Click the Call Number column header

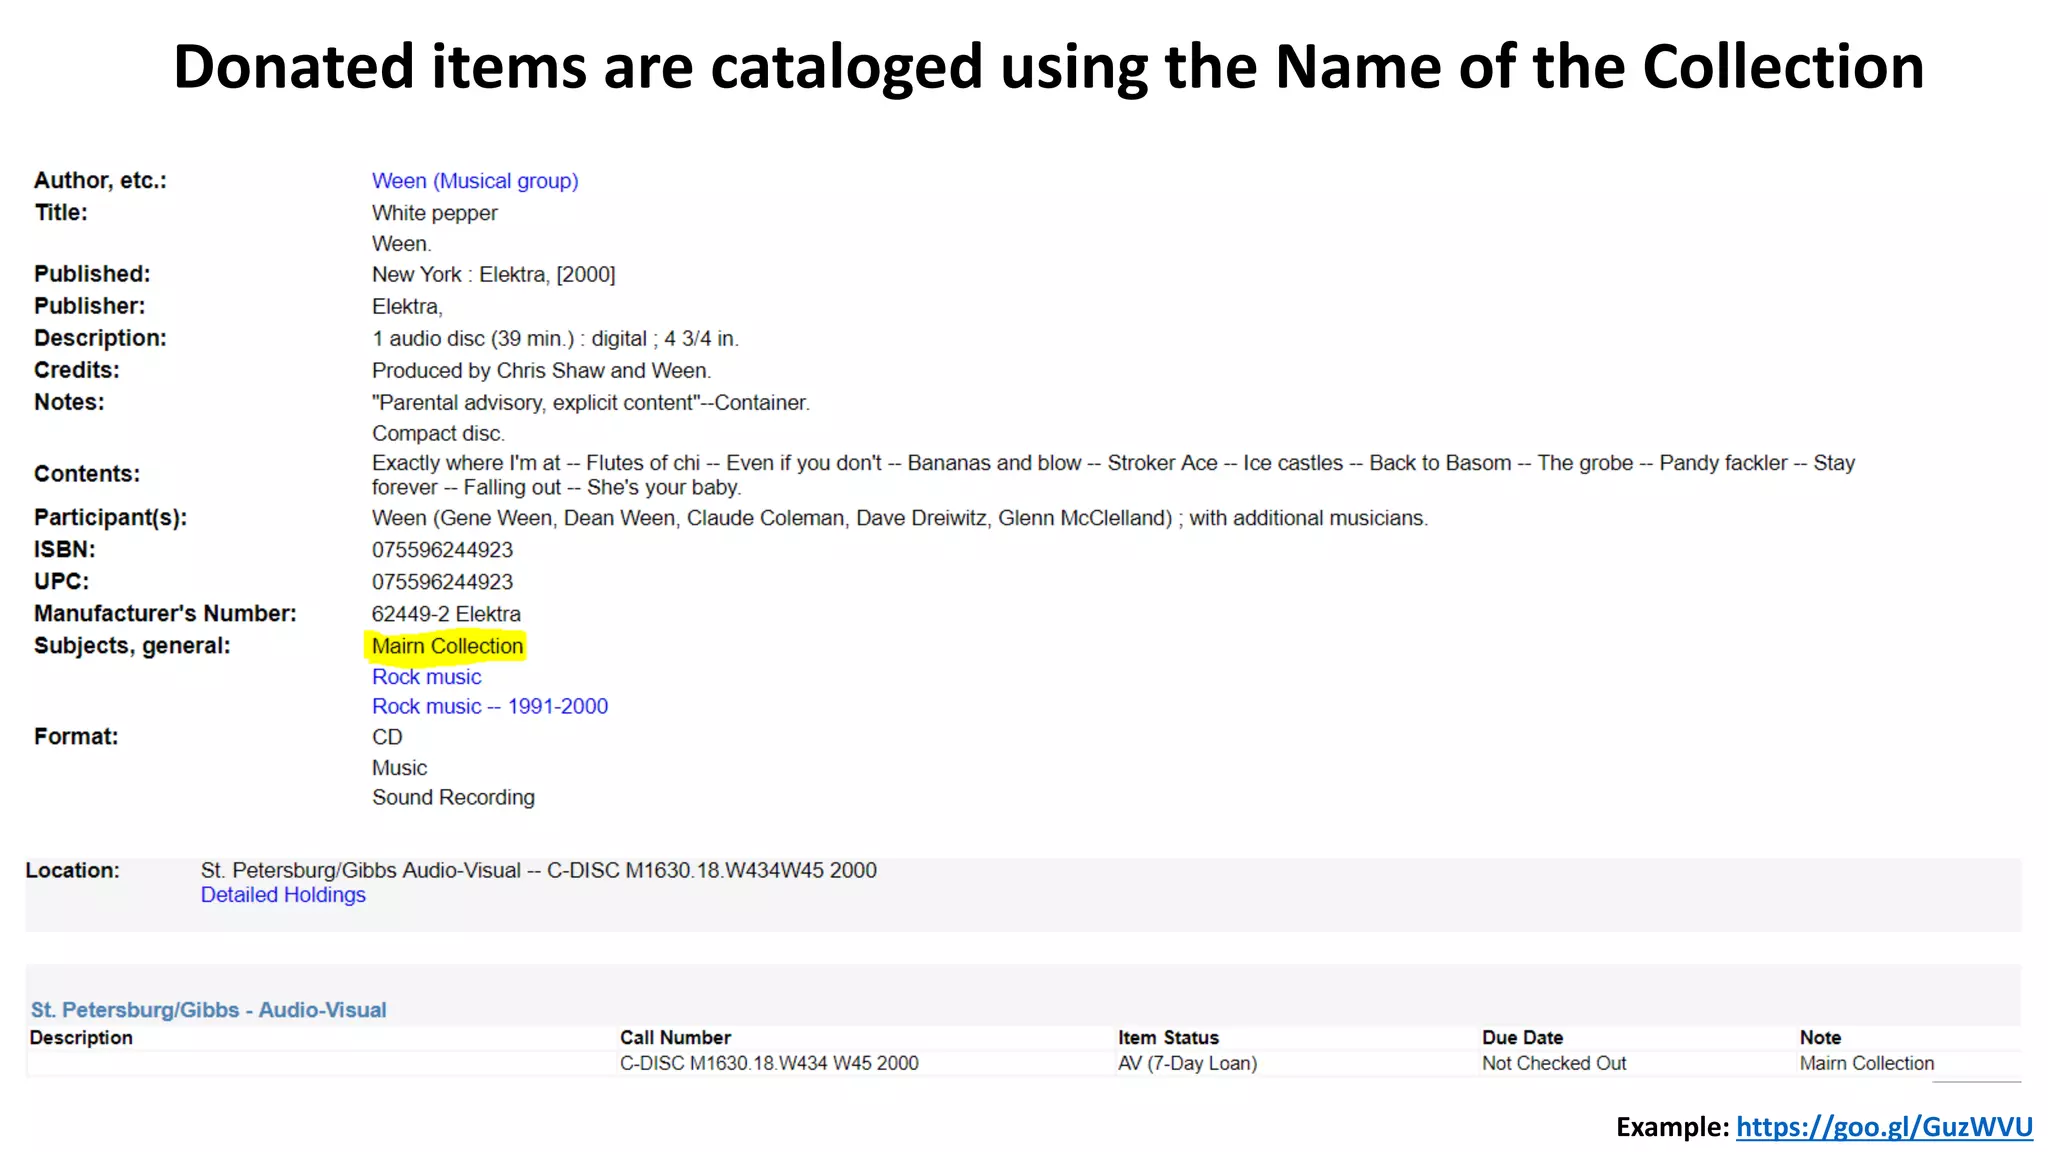[675, 1038]
